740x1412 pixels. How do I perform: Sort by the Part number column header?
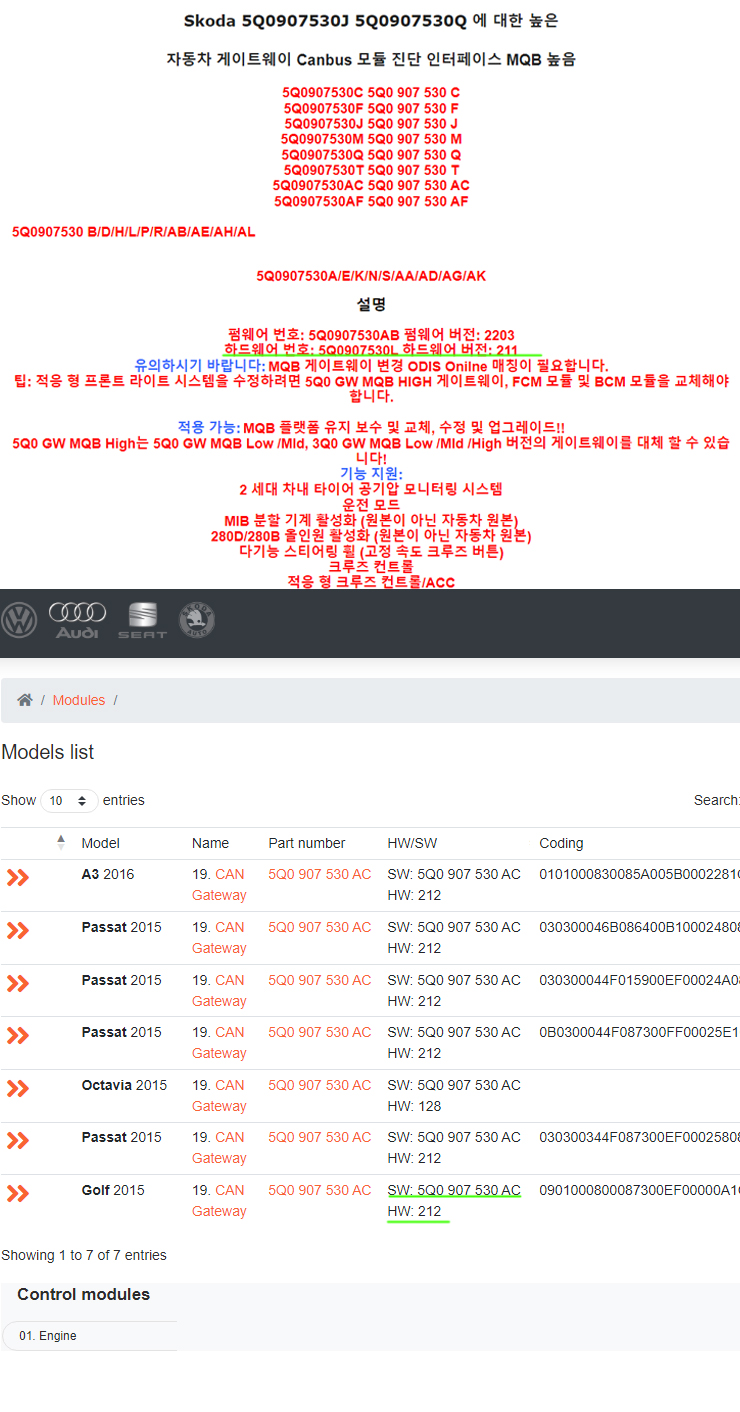(307, 843)
